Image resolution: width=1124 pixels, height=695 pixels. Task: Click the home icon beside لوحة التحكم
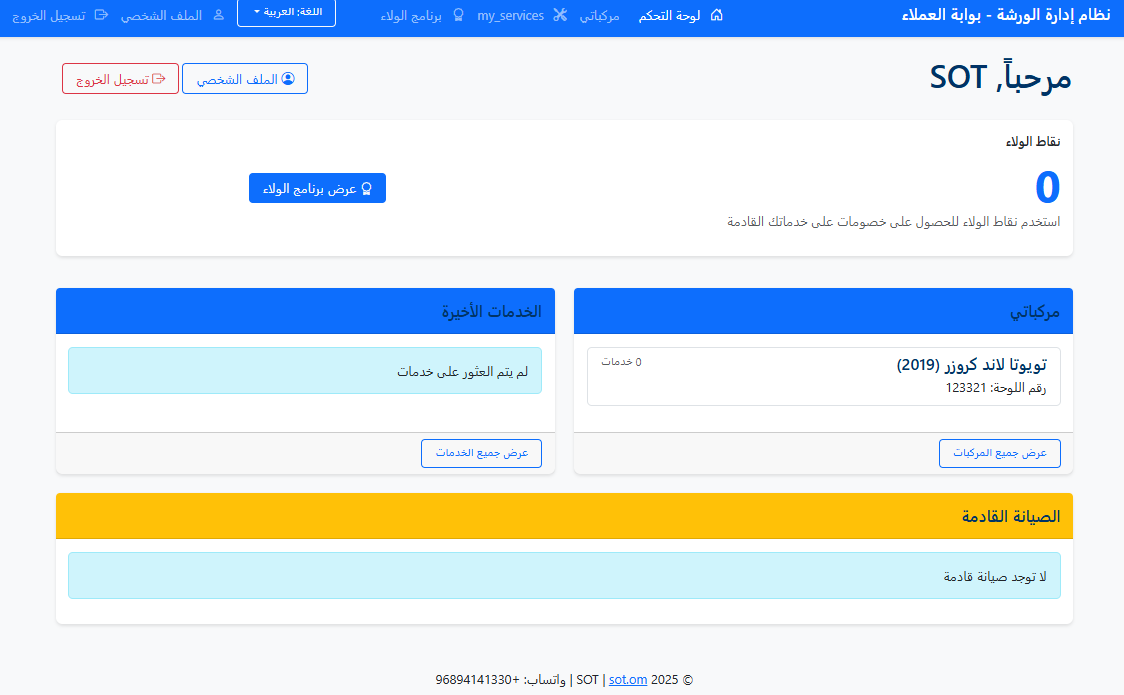(x=716, y=15)
